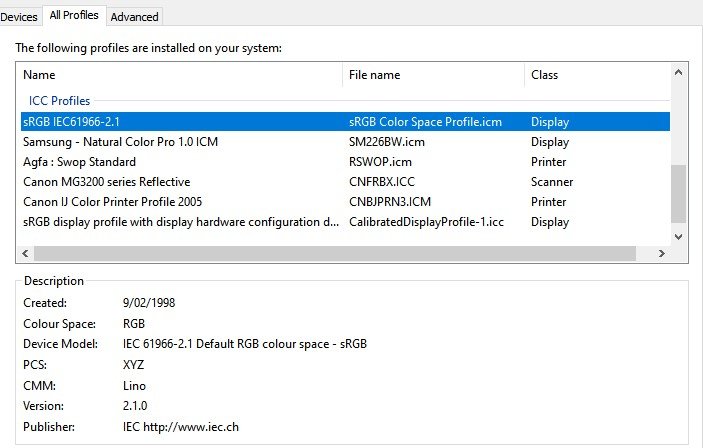The image size is (703, 448).
Task: Collapse the ICC Profiles group header
Action: (59, 101)
